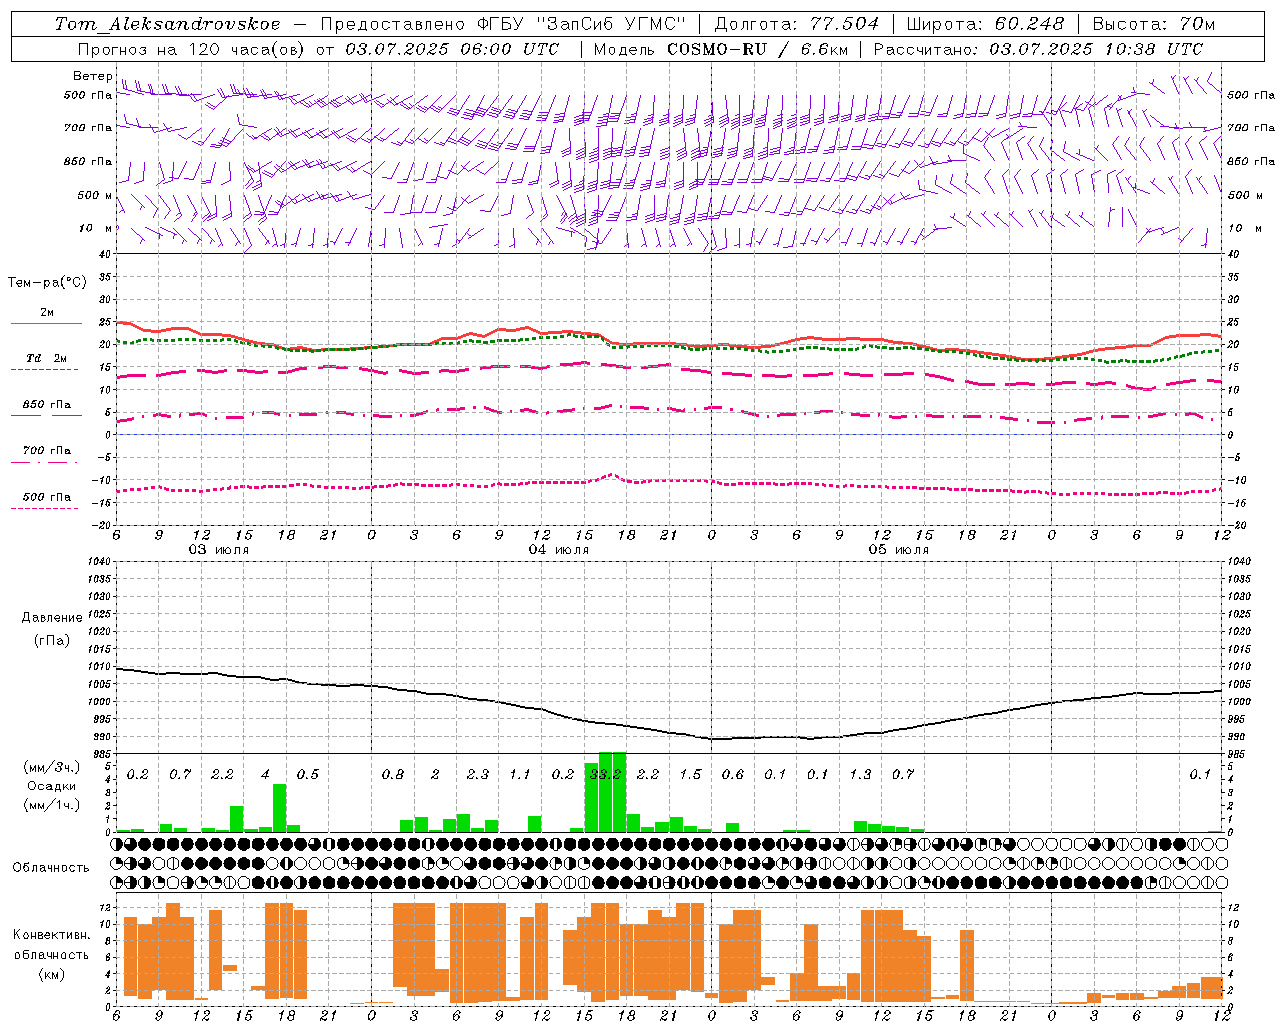Select the Td 2м legend label
Image resolution: width=1280 pixels, height=1024 pixels.
(46, 358)
